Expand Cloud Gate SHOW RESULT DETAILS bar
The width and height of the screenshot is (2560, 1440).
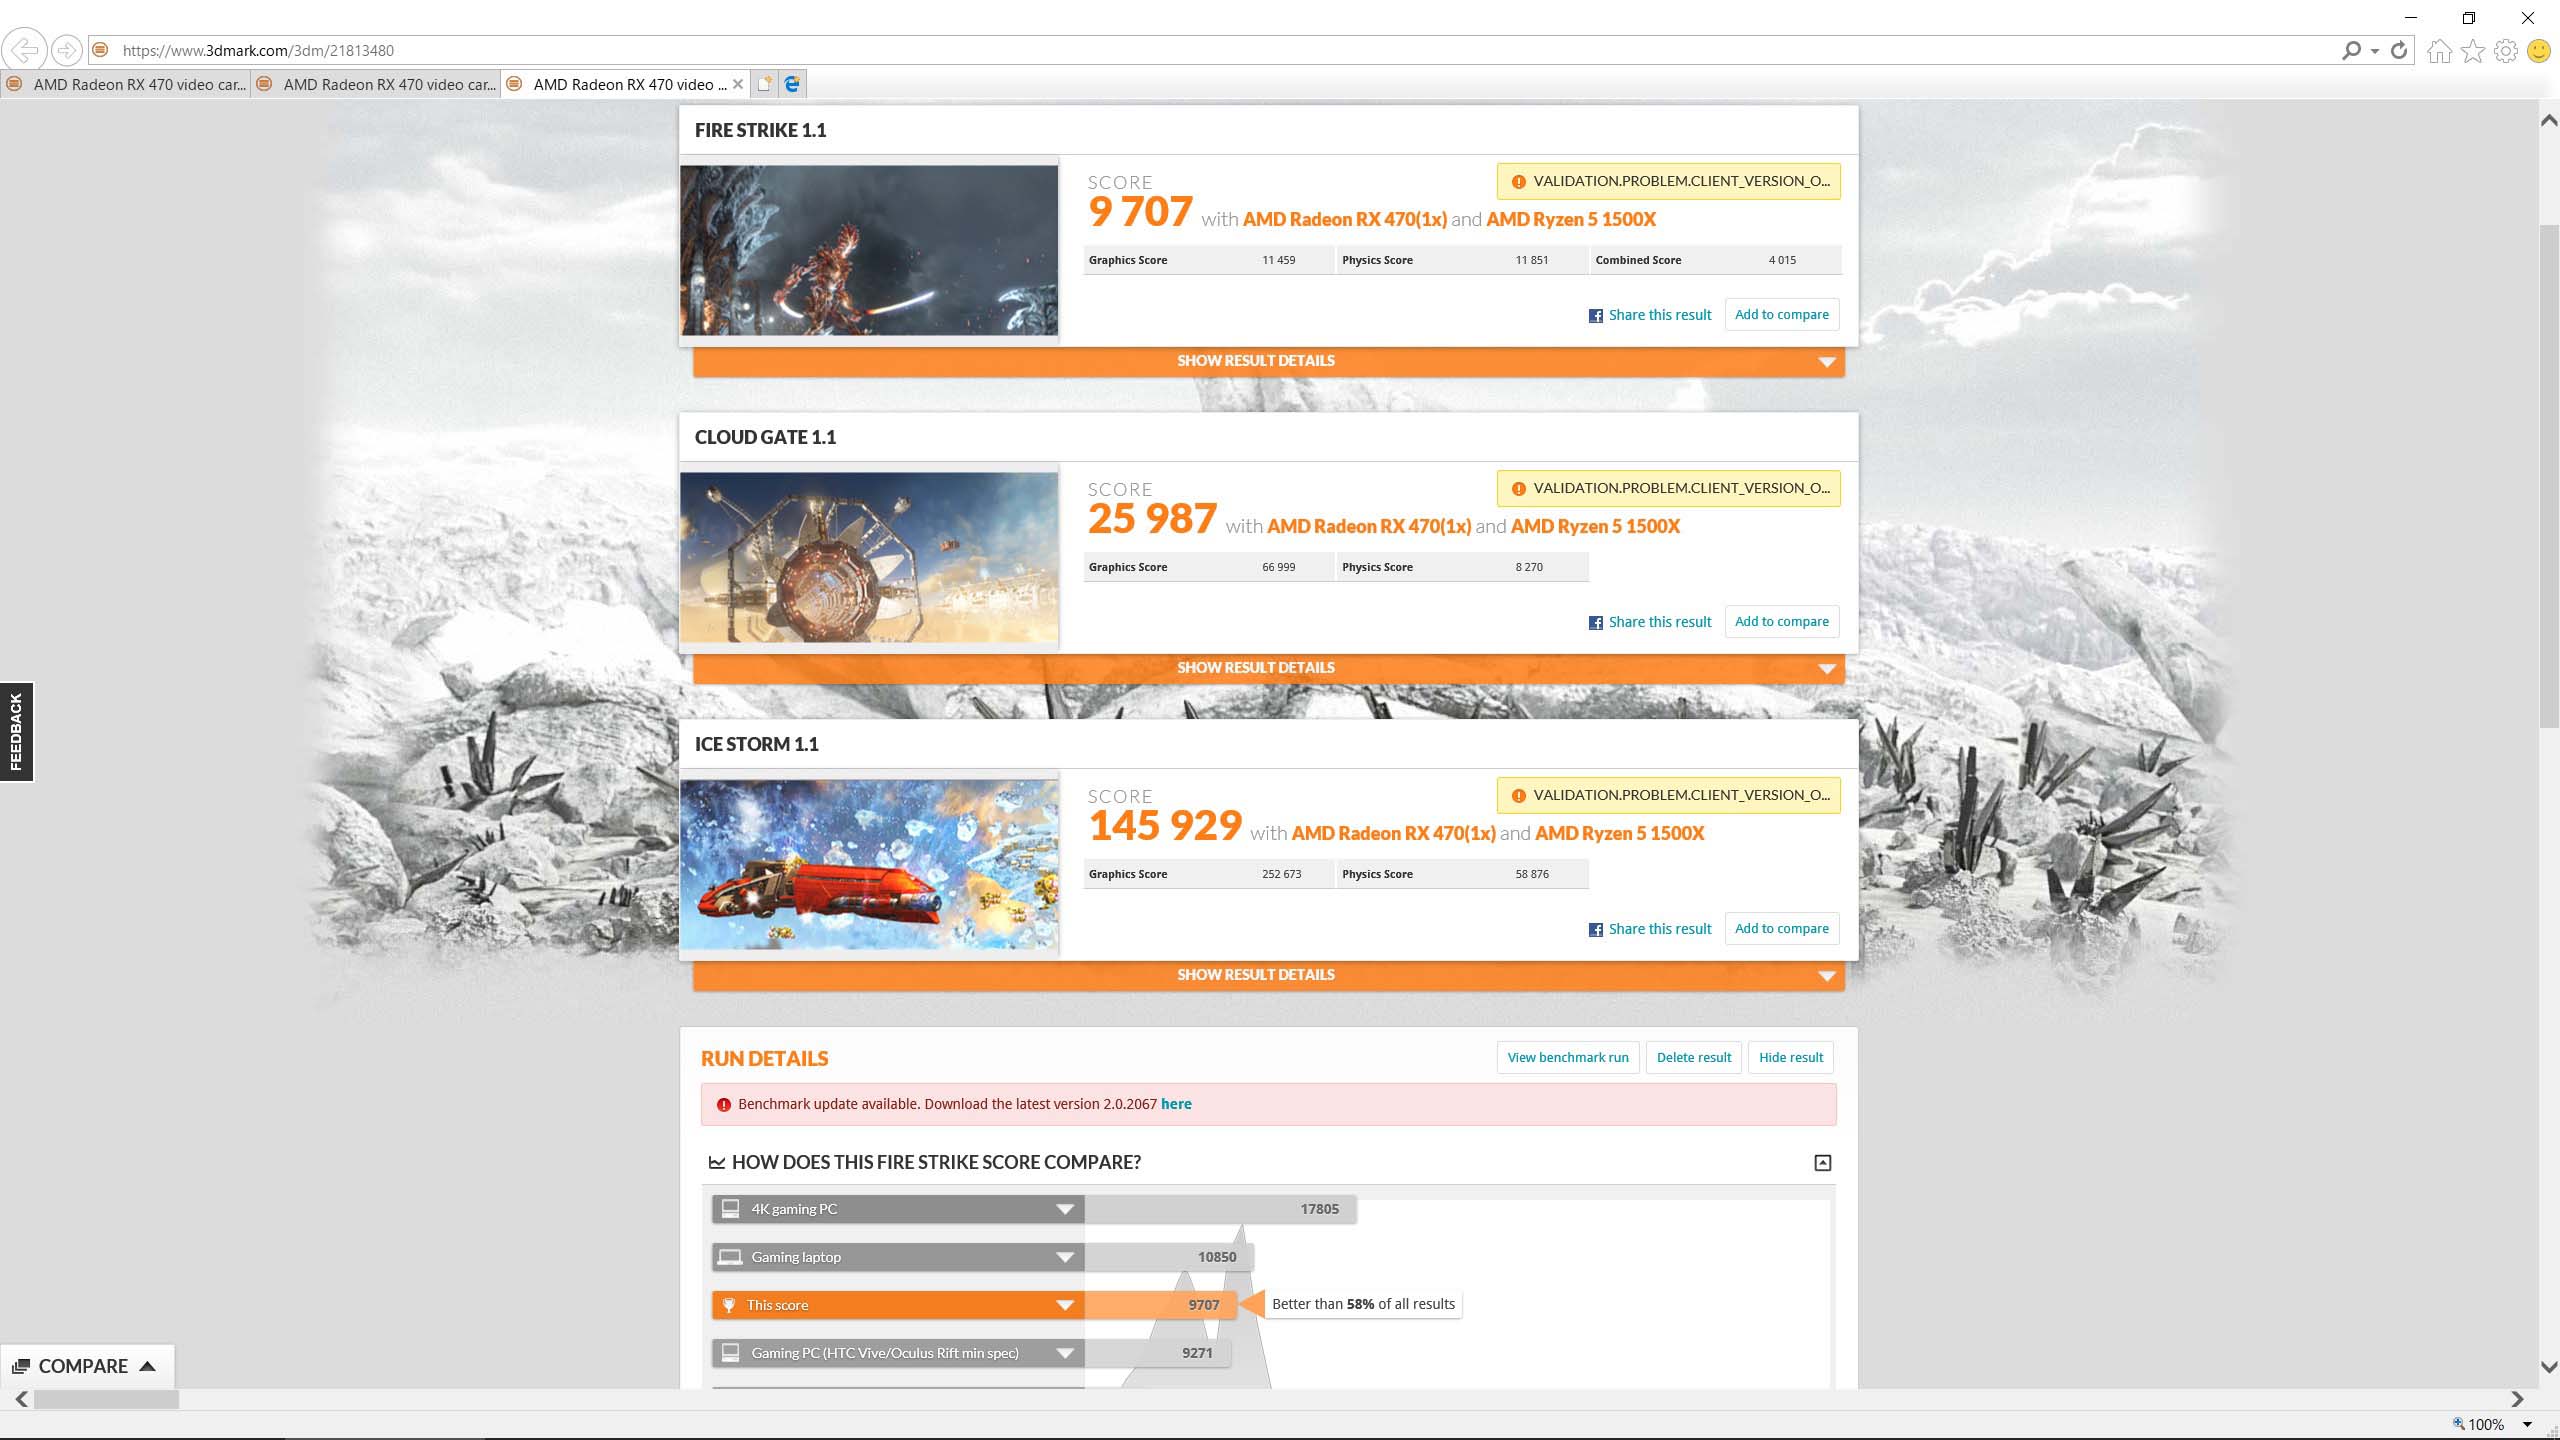(x=1268, y=668)
